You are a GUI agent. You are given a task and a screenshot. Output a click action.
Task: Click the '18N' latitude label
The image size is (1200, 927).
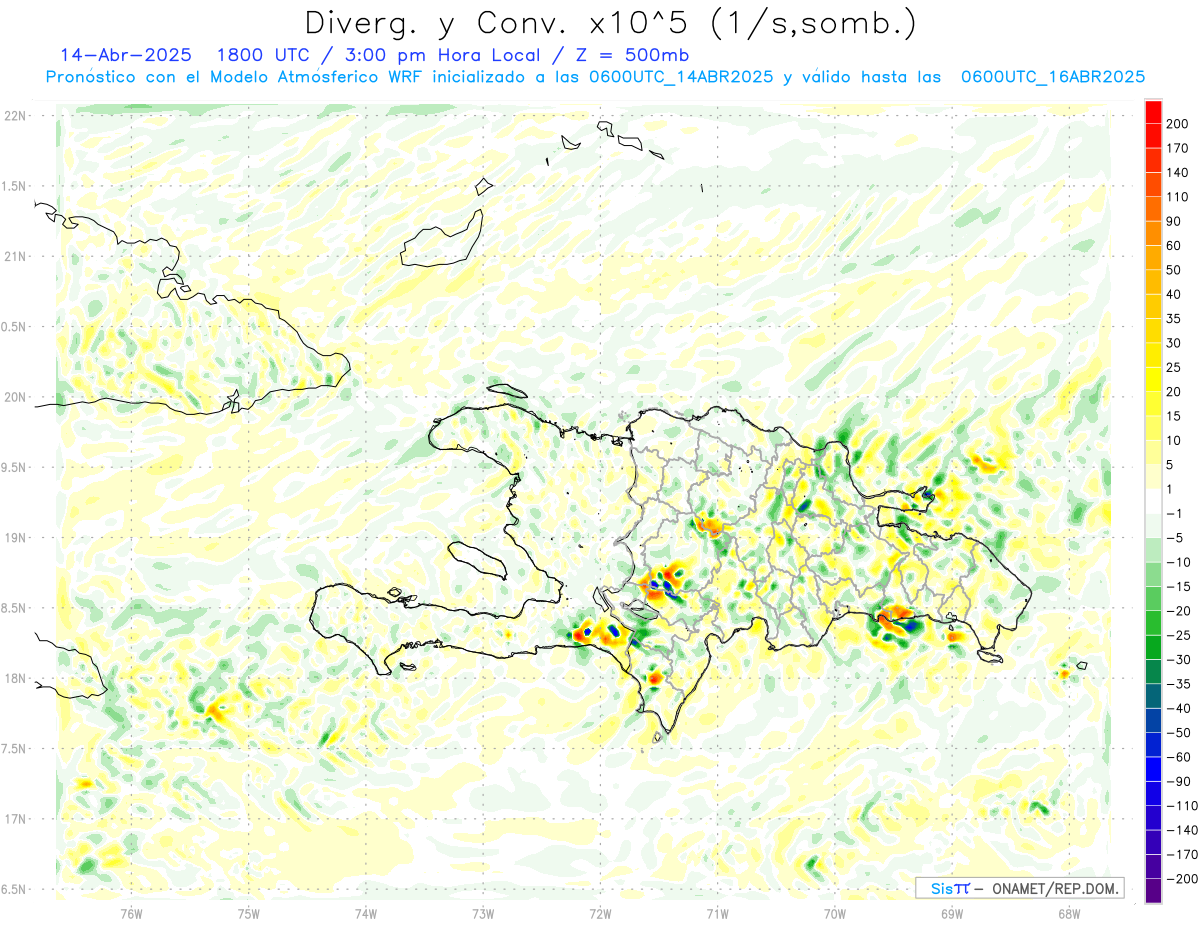pyautogui.click(x=15, y=679)
